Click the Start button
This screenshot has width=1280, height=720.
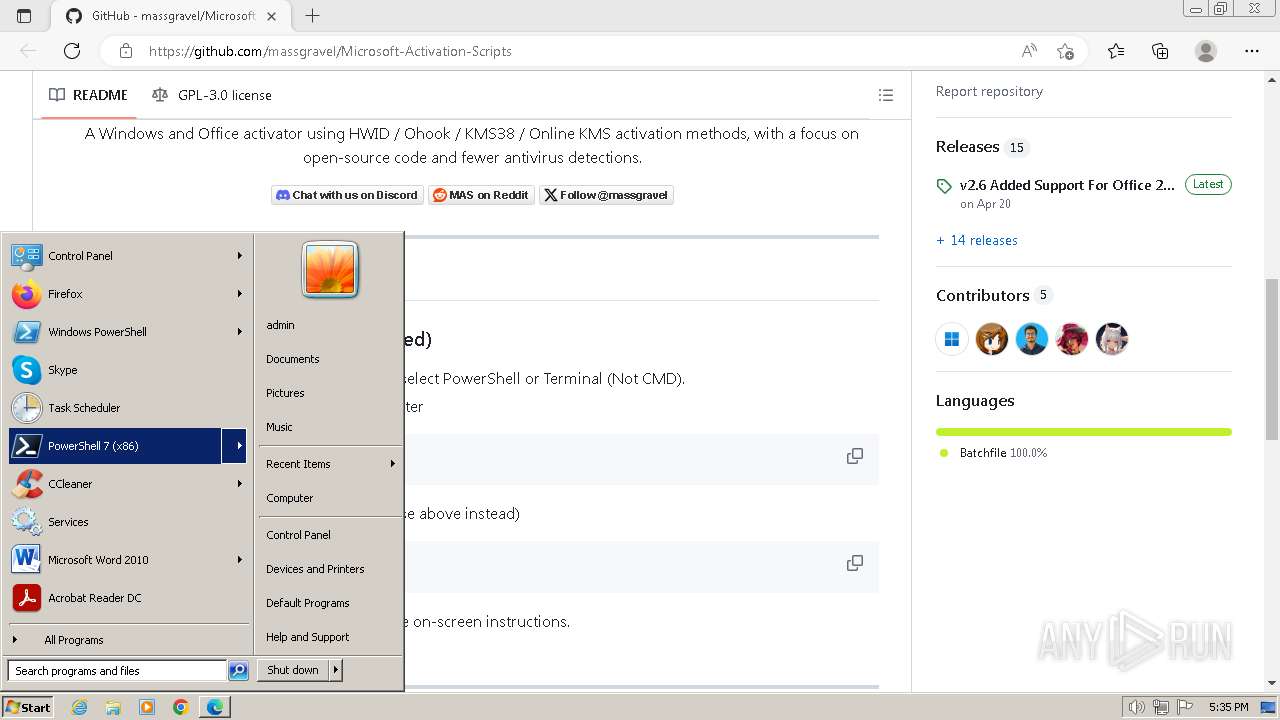pos(28,707)
